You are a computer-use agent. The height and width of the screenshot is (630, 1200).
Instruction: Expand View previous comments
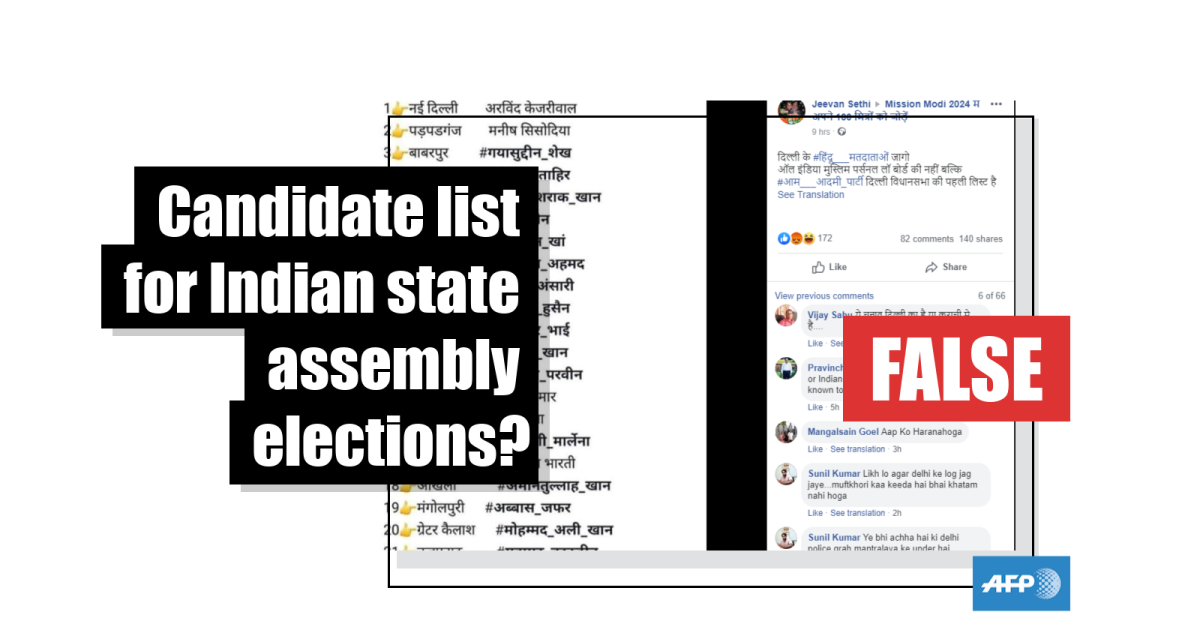click(x=824, y=296)
